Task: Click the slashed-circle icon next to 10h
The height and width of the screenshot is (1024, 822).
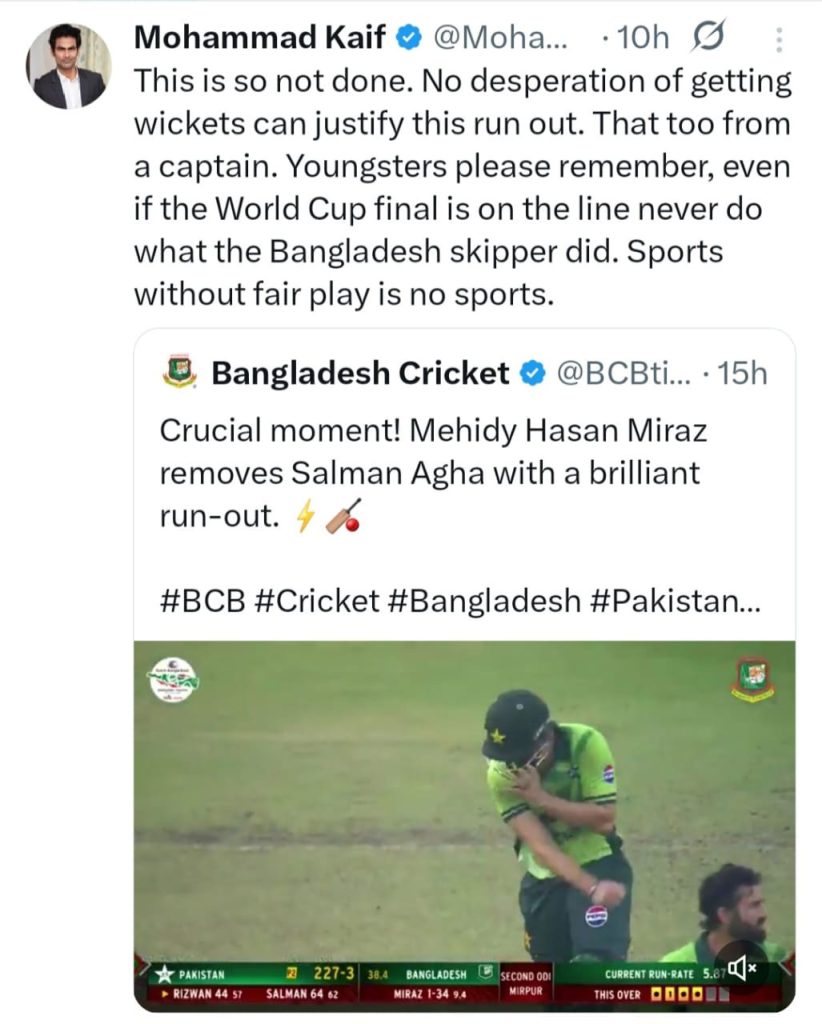Action: [x=706, y=38]
